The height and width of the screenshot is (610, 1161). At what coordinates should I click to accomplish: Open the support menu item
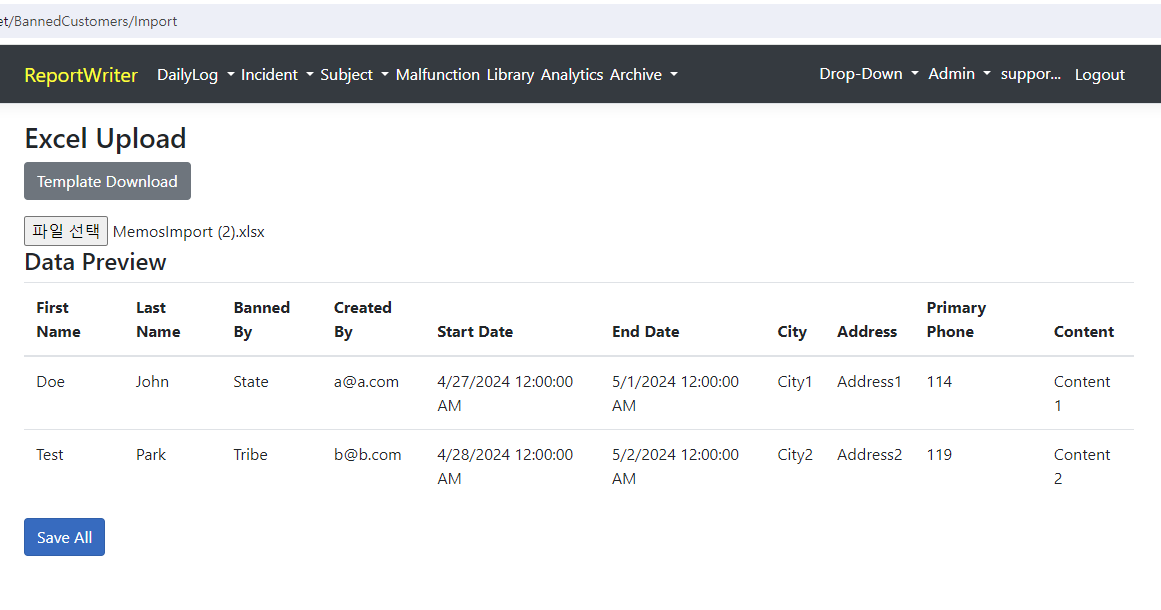1031,73
